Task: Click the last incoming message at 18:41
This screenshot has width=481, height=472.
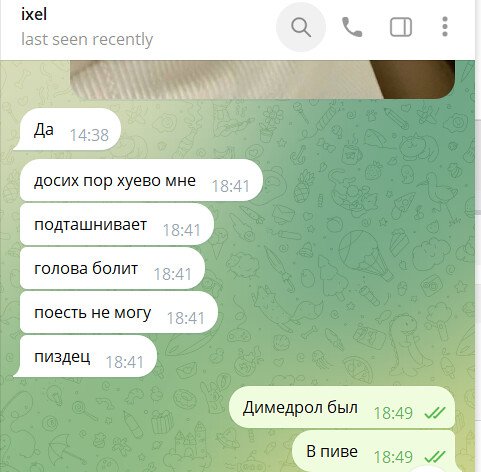Action: pos(85,356)
